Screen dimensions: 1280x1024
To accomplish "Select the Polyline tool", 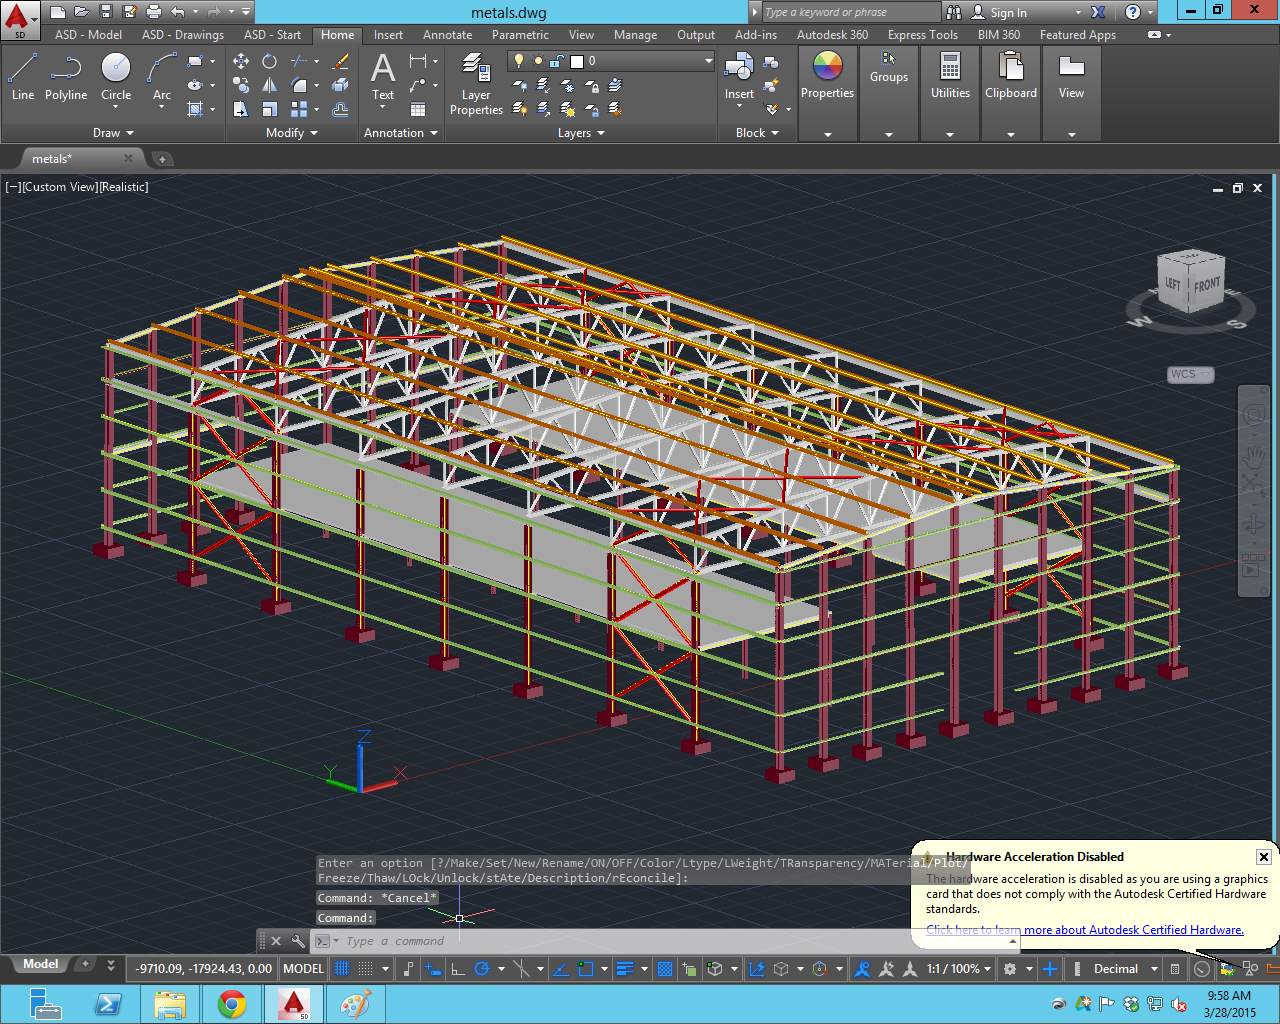I will coord(66,80).
